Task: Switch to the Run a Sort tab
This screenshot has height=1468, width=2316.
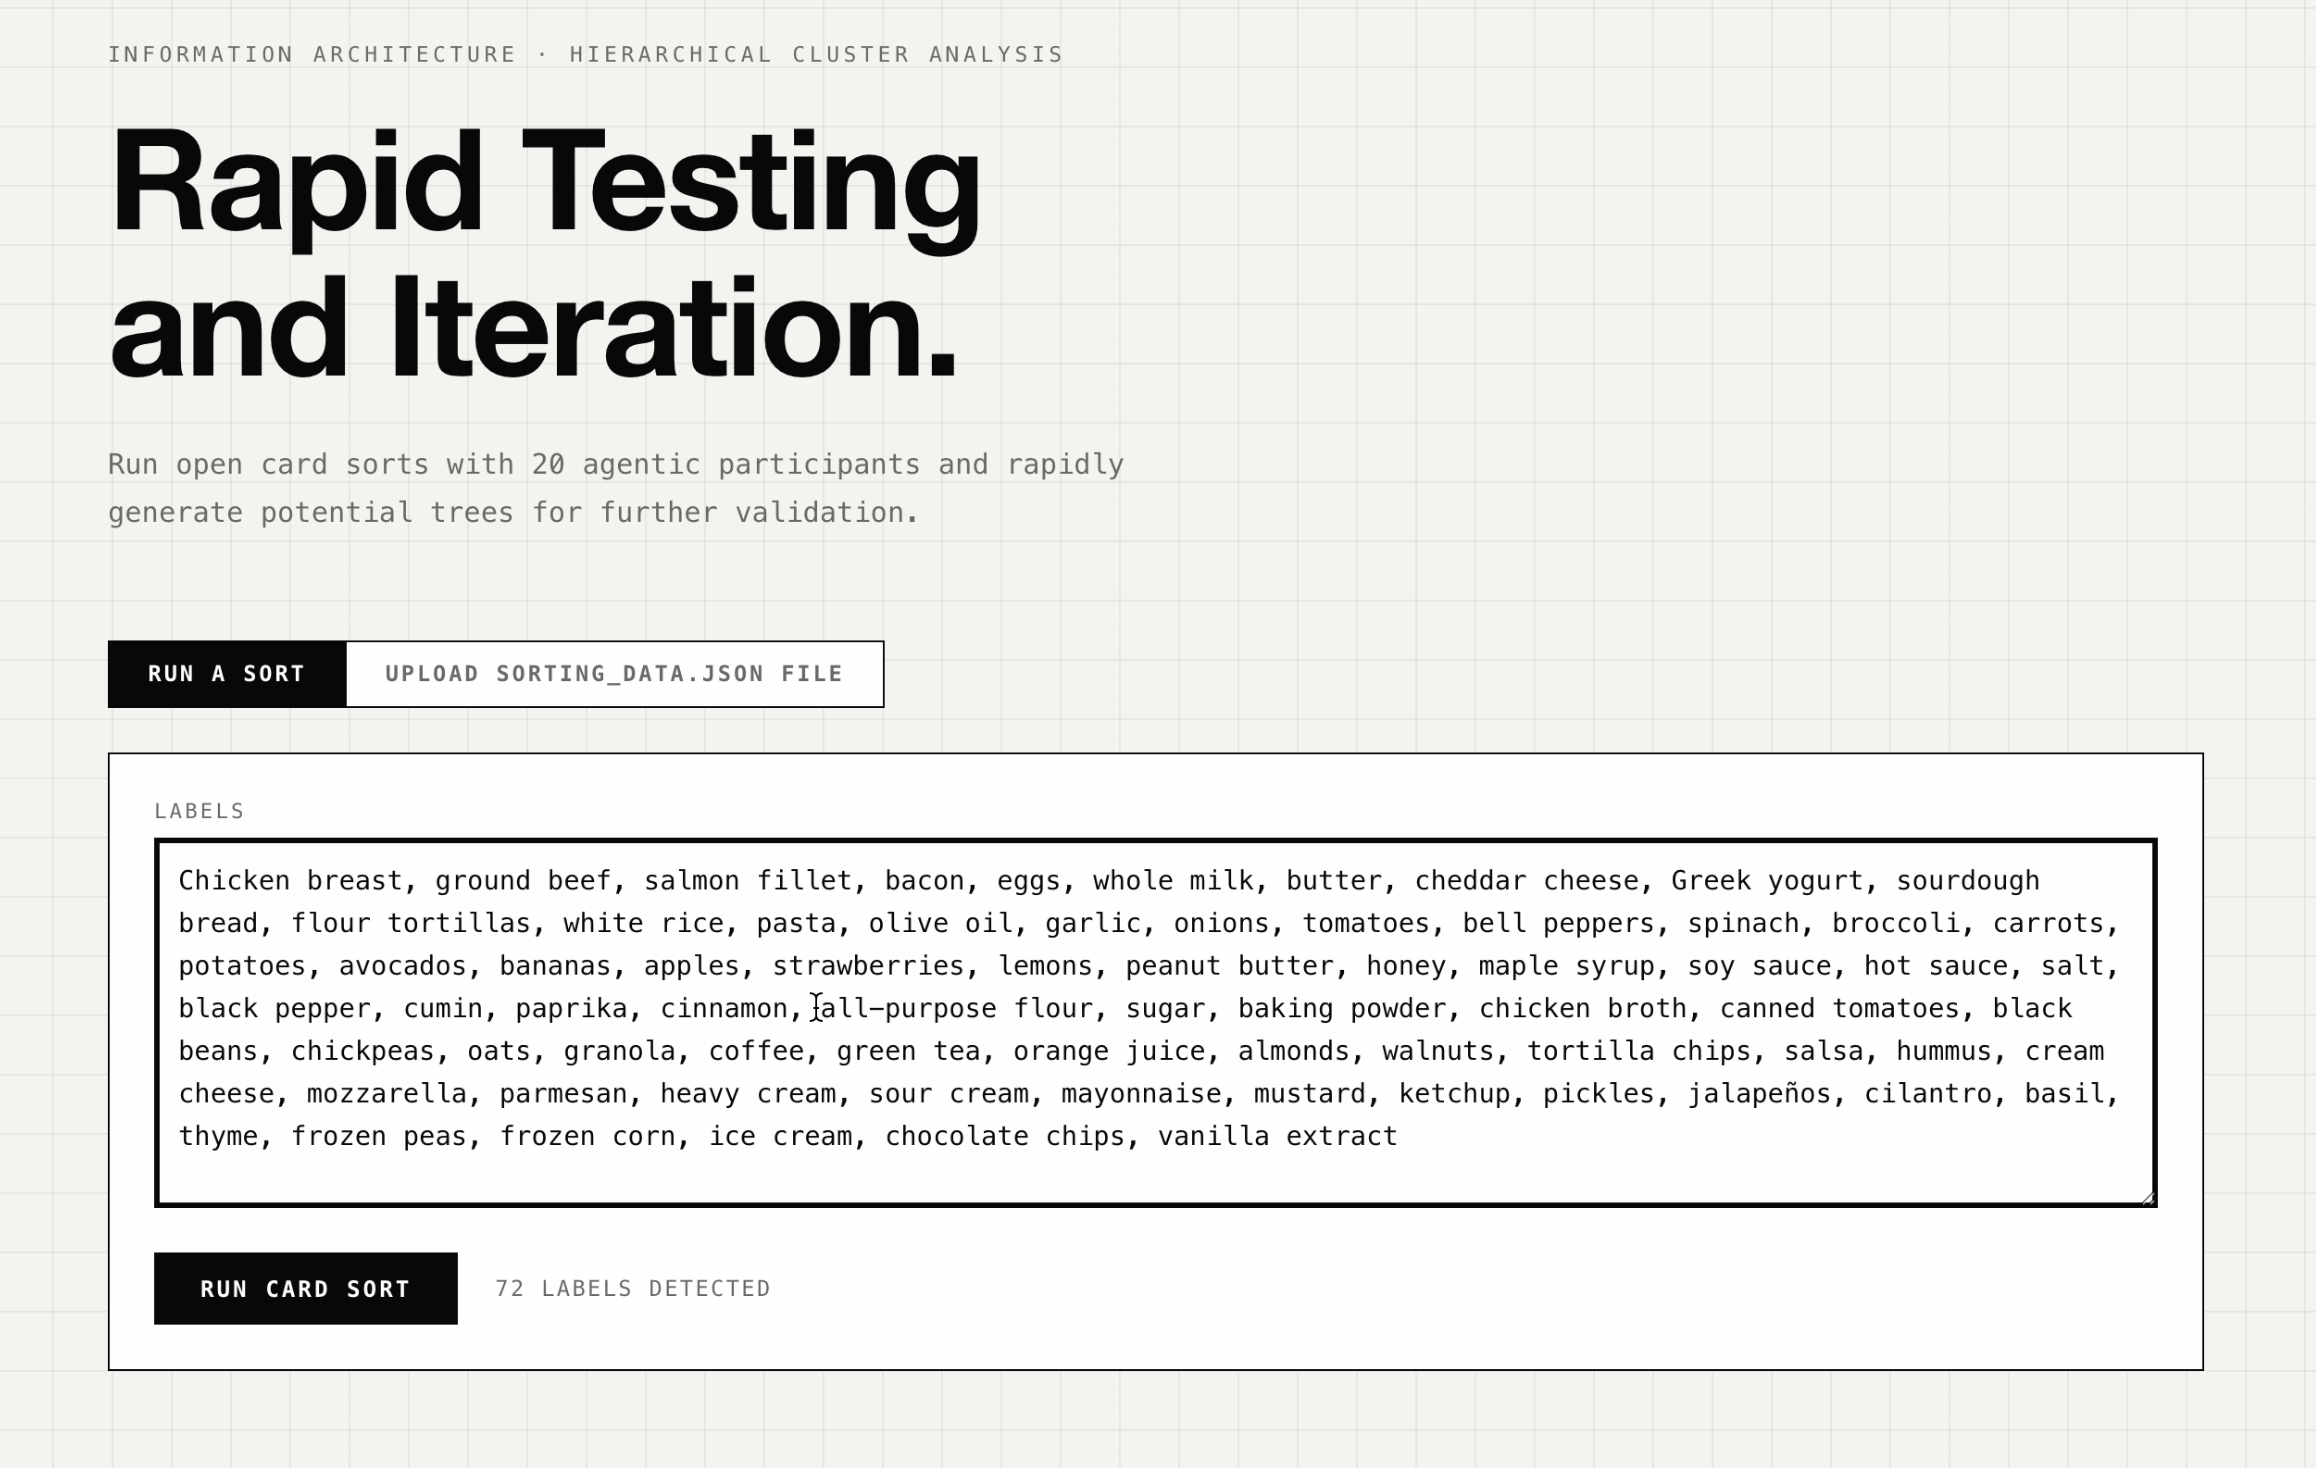Action: tap(227, 674)
